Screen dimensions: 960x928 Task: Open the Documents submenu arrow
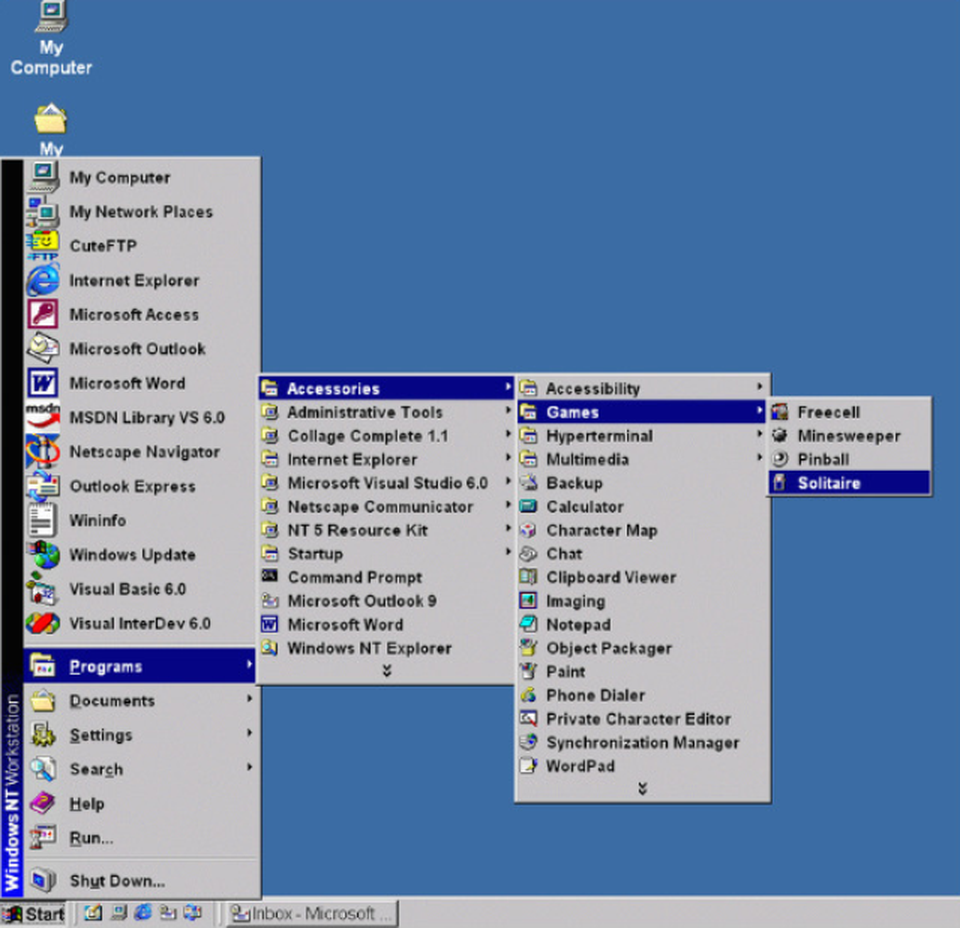coord(249,698)
